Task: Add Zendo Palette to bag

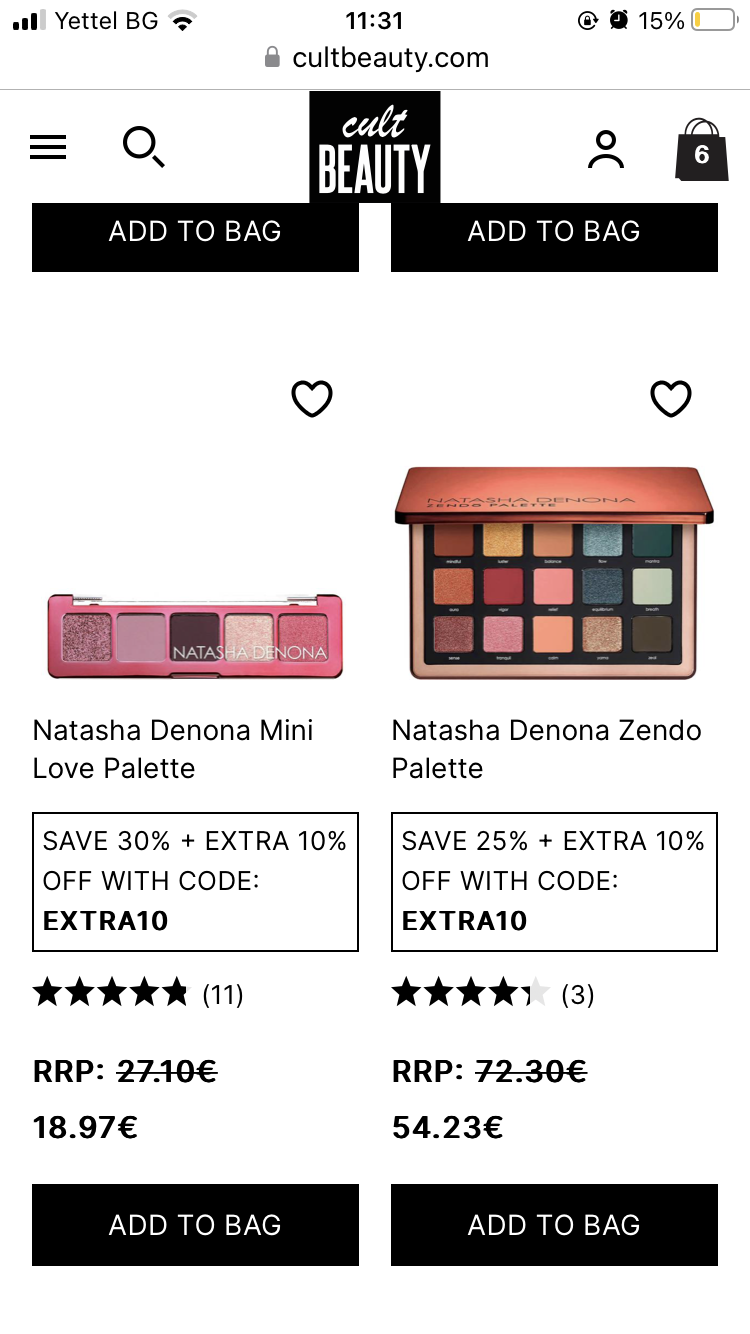Action: [554, 1225]
